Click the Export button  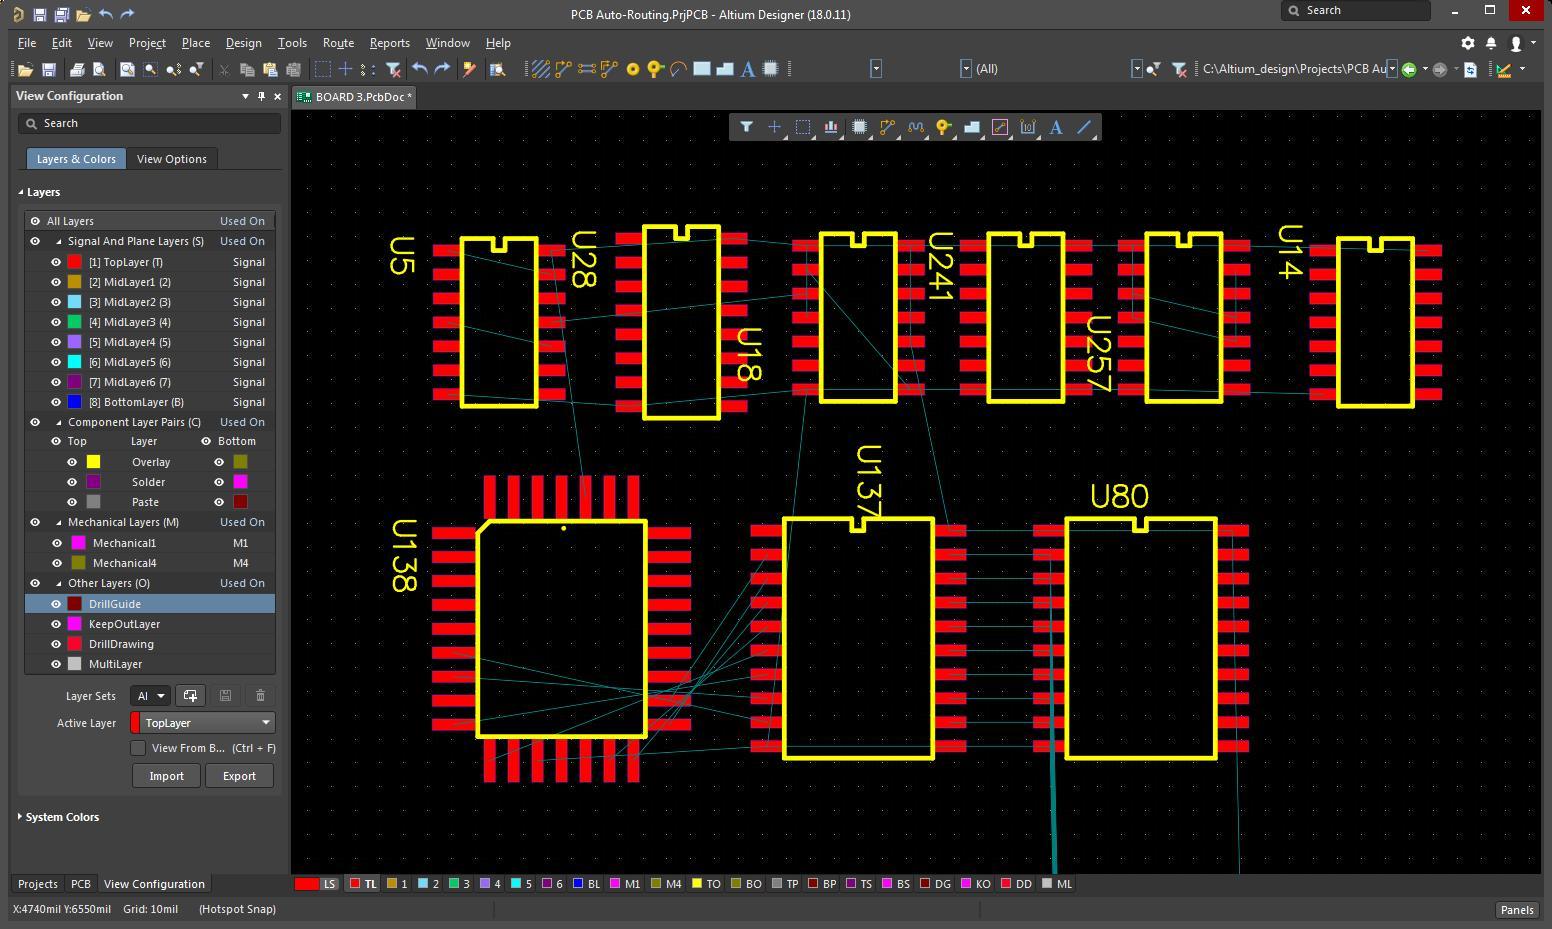pyautogui.click(x=239, y=776)
